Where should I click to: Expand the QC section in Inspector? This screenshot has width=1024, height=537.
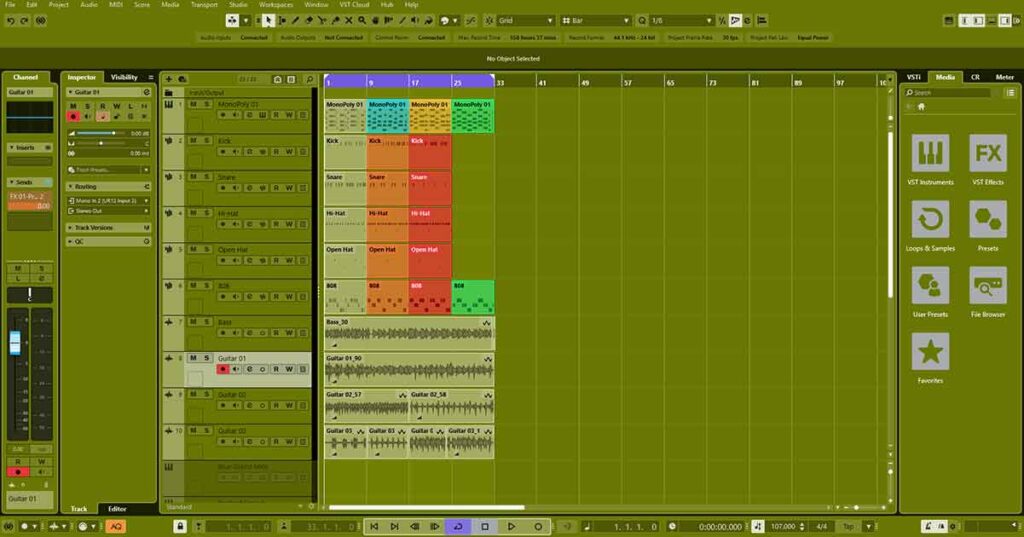click(x=108, y=242)
